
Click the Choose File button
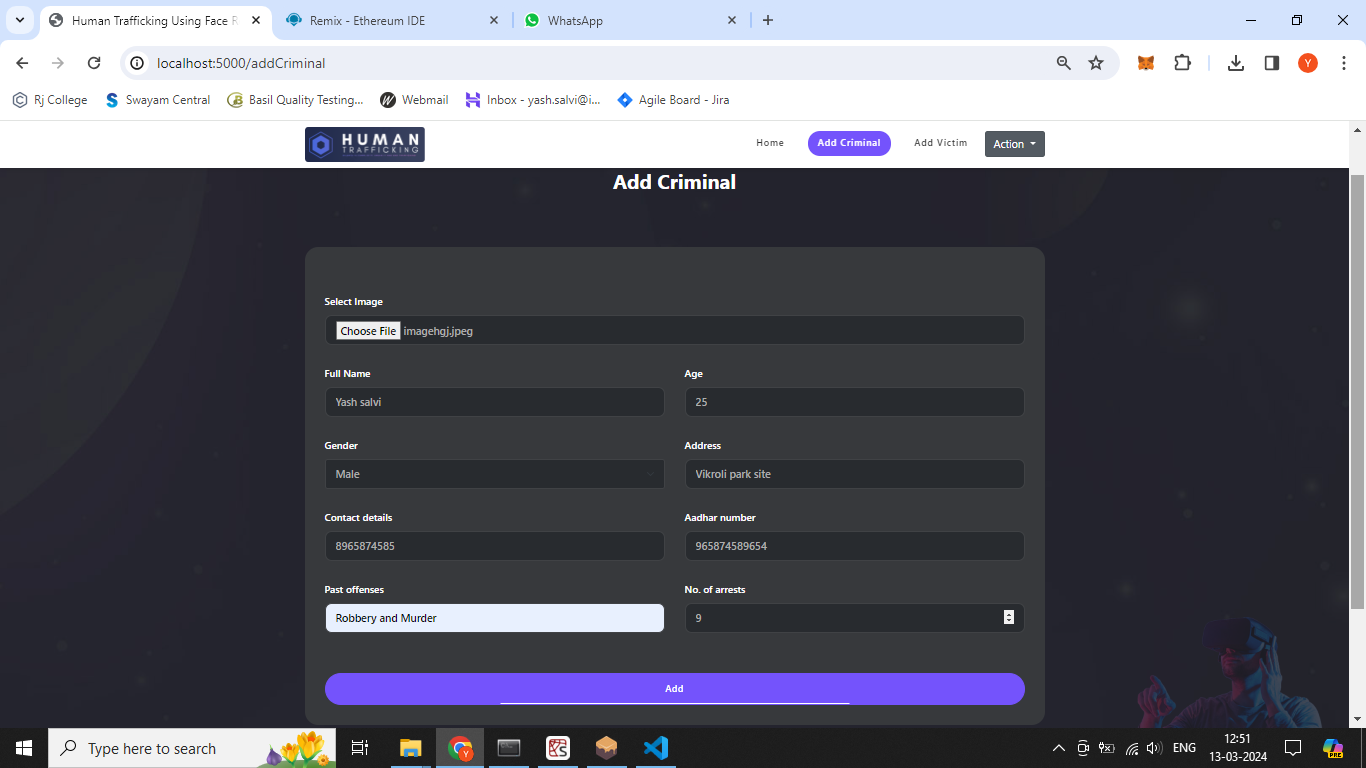point(368,331)
